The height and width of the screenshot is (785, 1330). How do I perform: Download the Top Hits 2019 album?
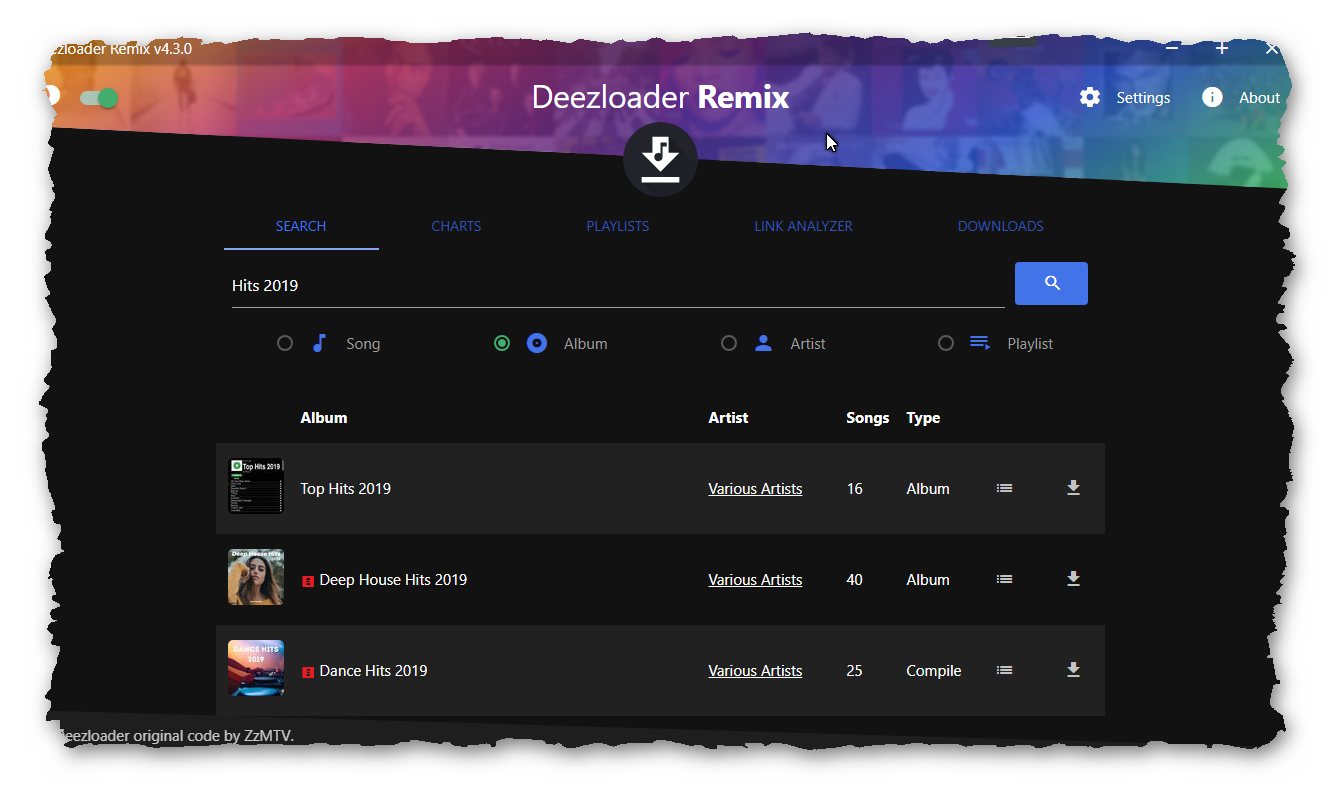click(x=1073, y=488)
